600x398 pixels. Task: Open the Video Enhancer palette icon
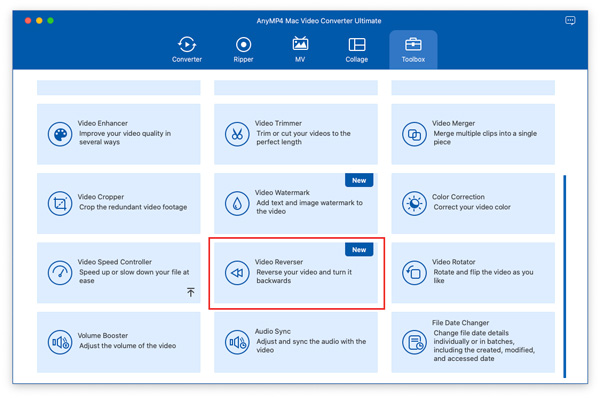pyautogui.click(x=60, y=134)
